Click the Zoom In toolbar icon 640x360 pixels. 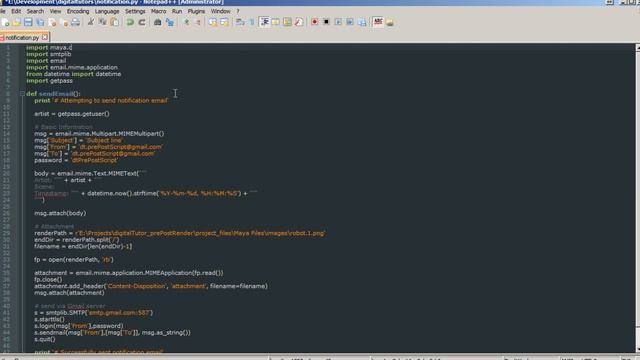tap(187, 22)
